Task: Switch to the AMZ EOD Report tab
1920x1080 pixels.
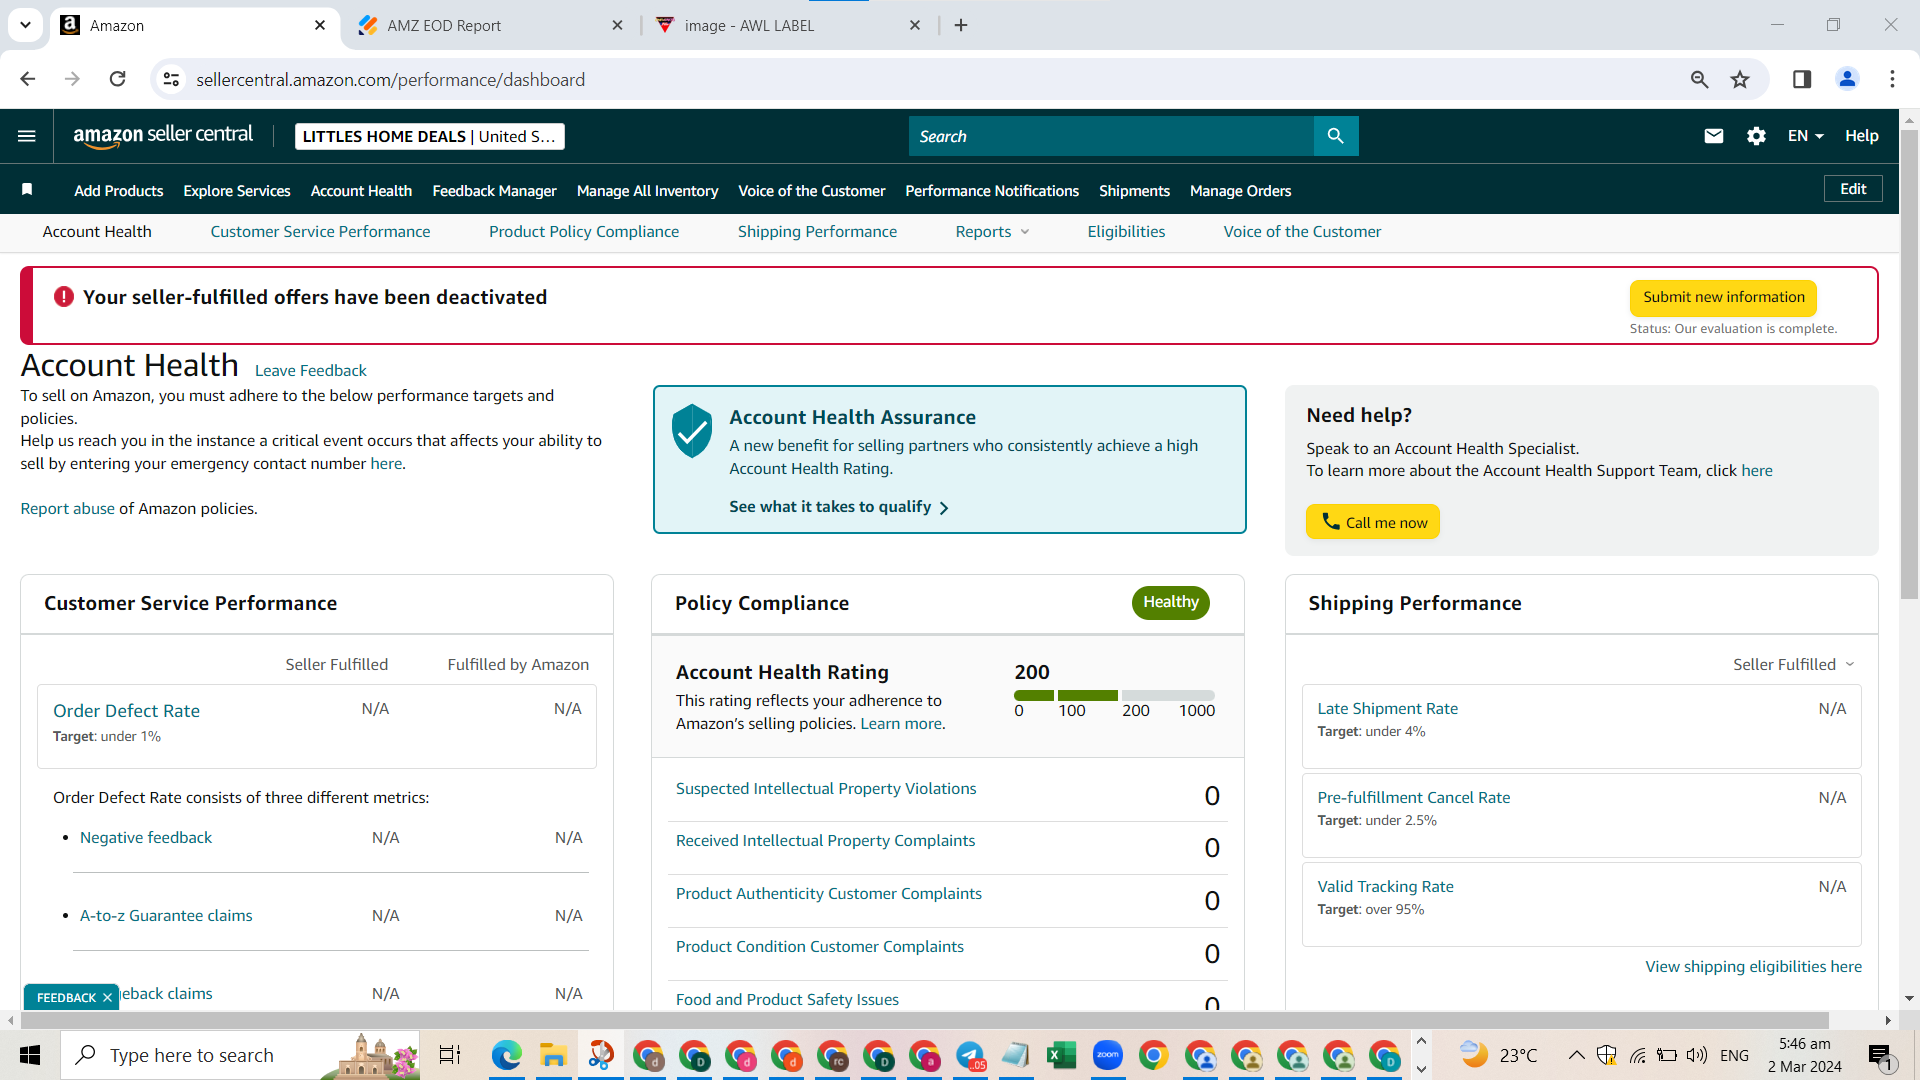Action: click(490, 25)
